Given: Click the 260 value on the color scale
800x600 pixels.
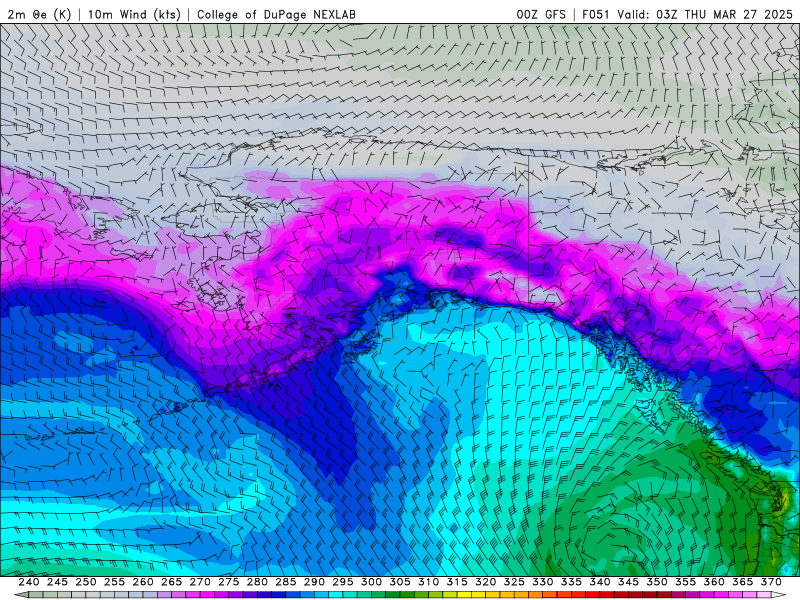Looking at the screenshot, I should click(143, 582).
